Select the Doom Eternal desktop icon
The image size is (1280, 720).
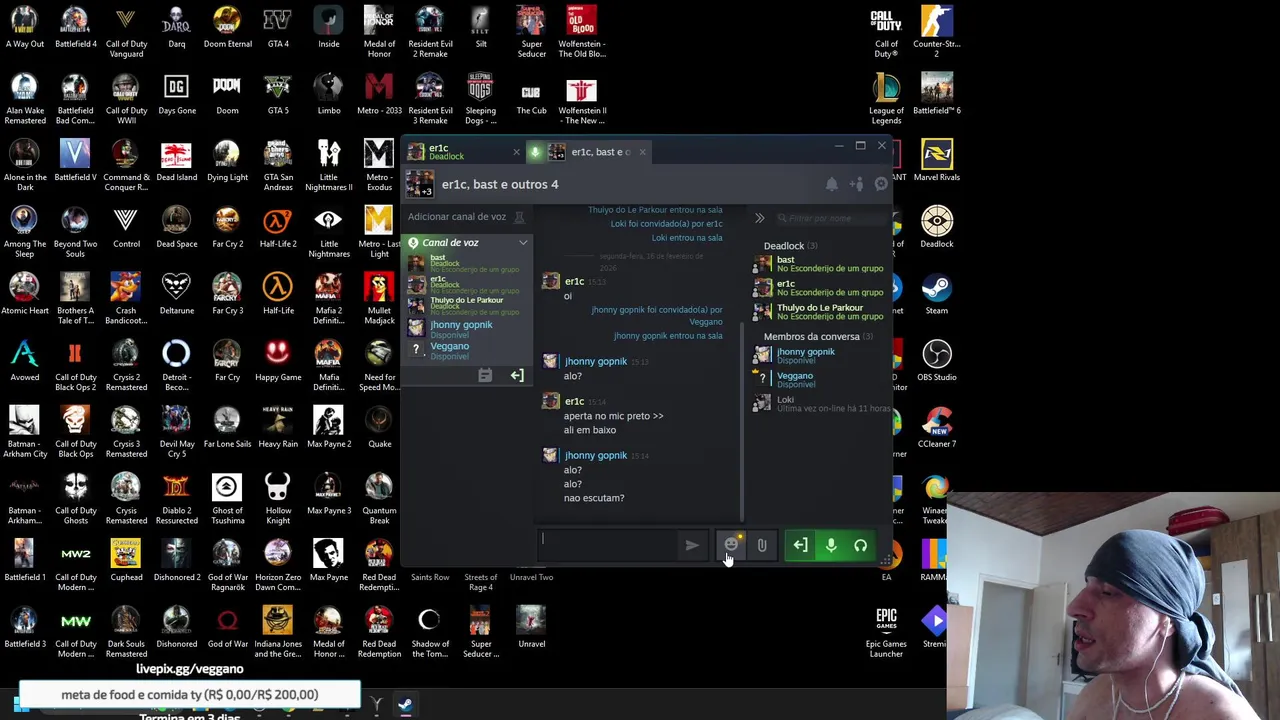[227, 28]
